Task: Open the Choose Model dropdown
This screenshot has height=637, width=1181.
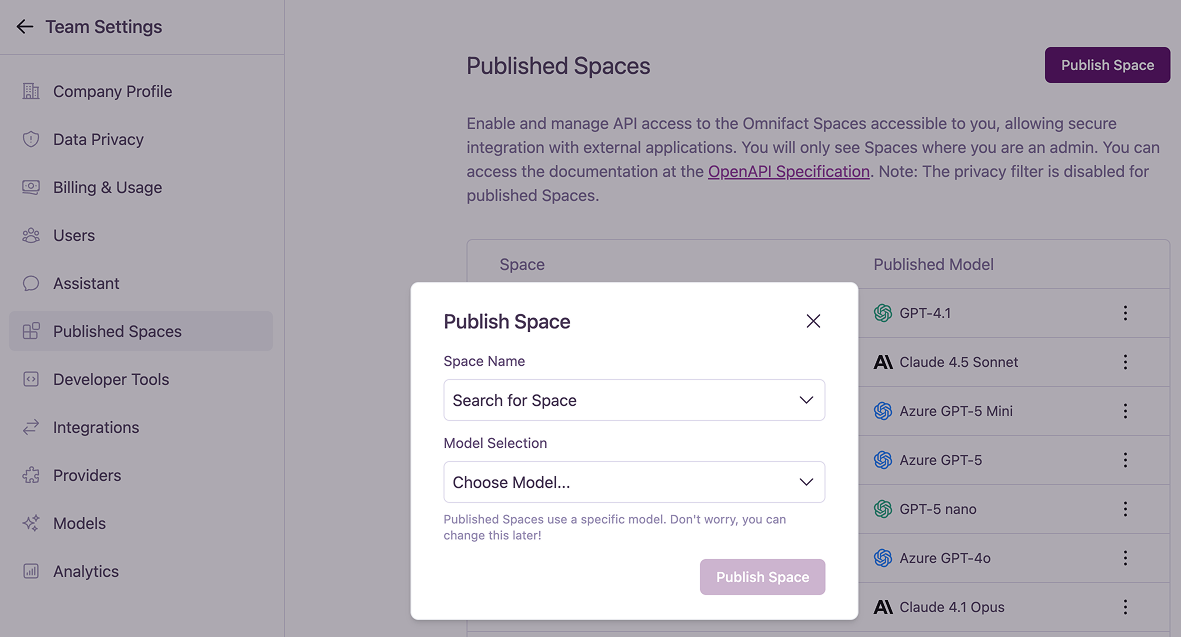Action: click(x=634, y=482)
